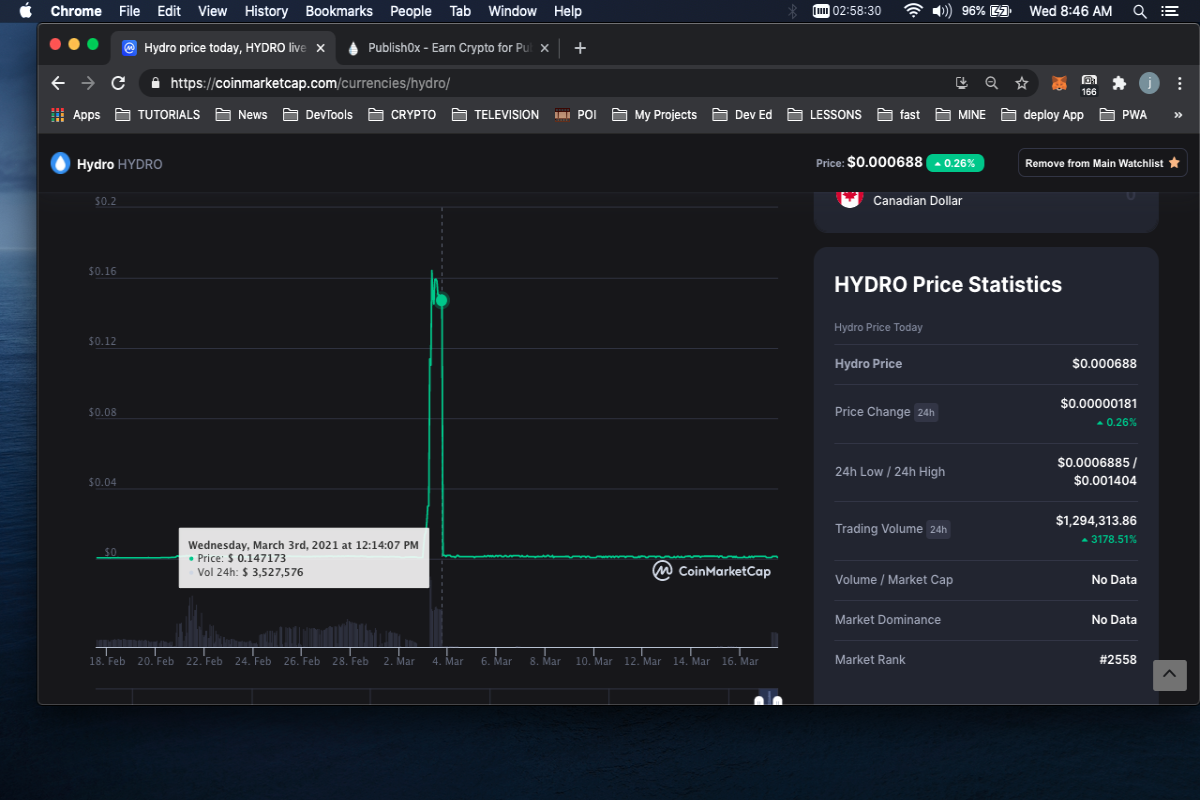The image size is (1200, 800).
Task: Open the Dev Ed bookmarks folder
Action: point(742,114)
